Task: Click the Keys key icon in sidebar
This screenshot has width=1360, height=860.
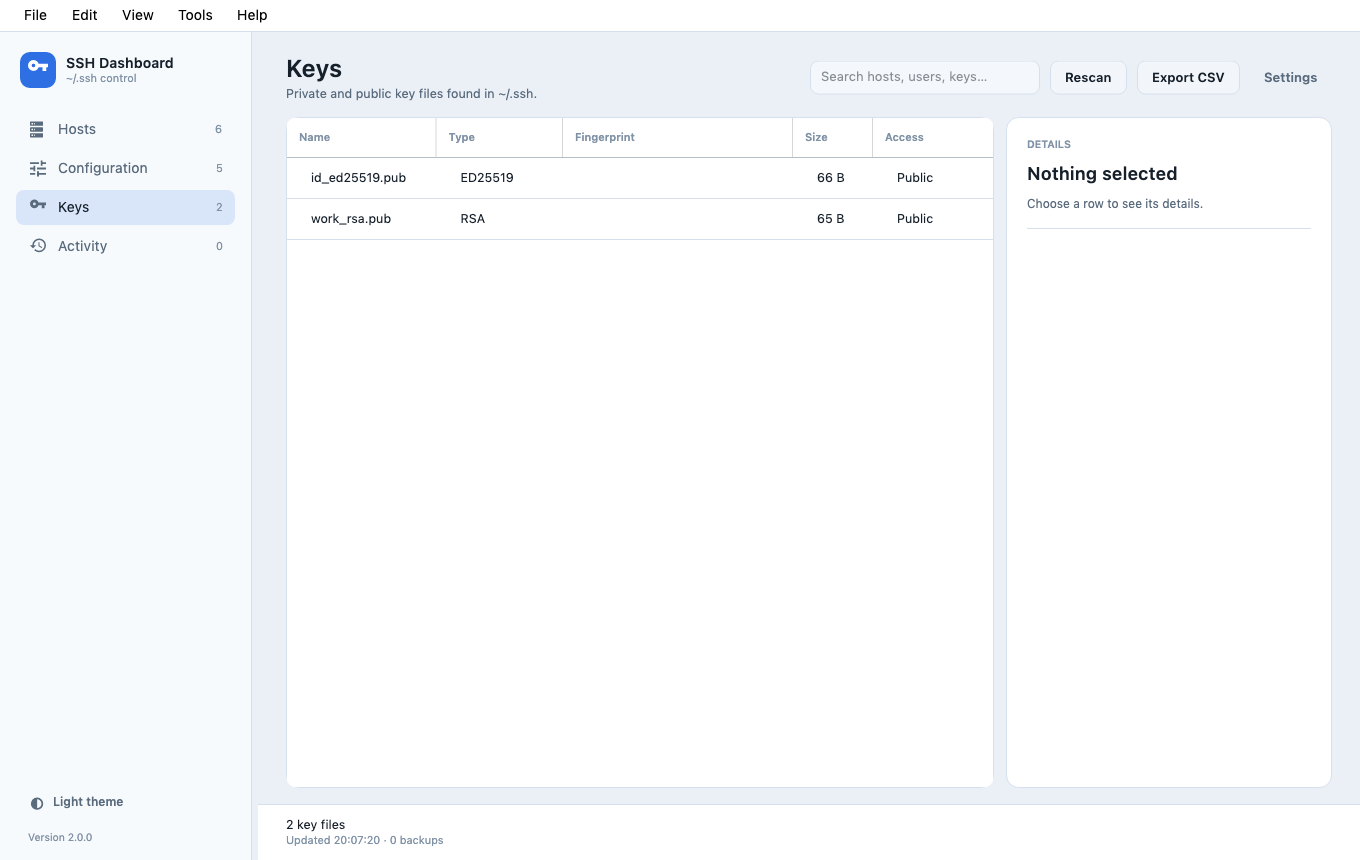Action: tap(38, 207)
